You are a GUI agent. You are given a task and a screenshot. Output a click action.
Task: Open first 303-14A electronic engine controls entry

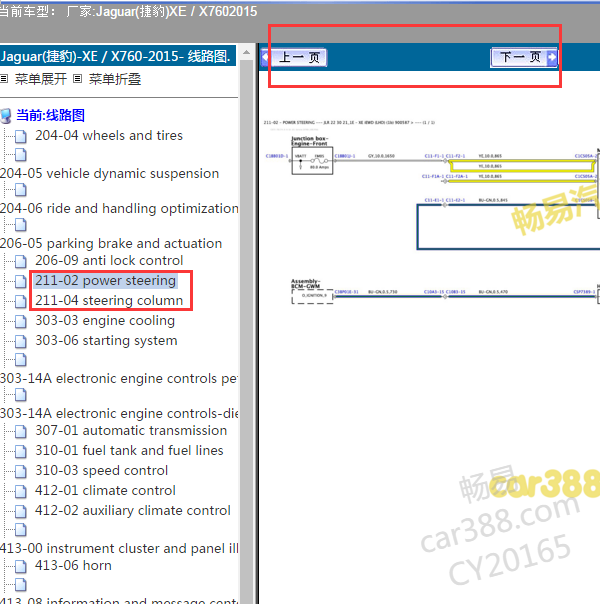119,379
